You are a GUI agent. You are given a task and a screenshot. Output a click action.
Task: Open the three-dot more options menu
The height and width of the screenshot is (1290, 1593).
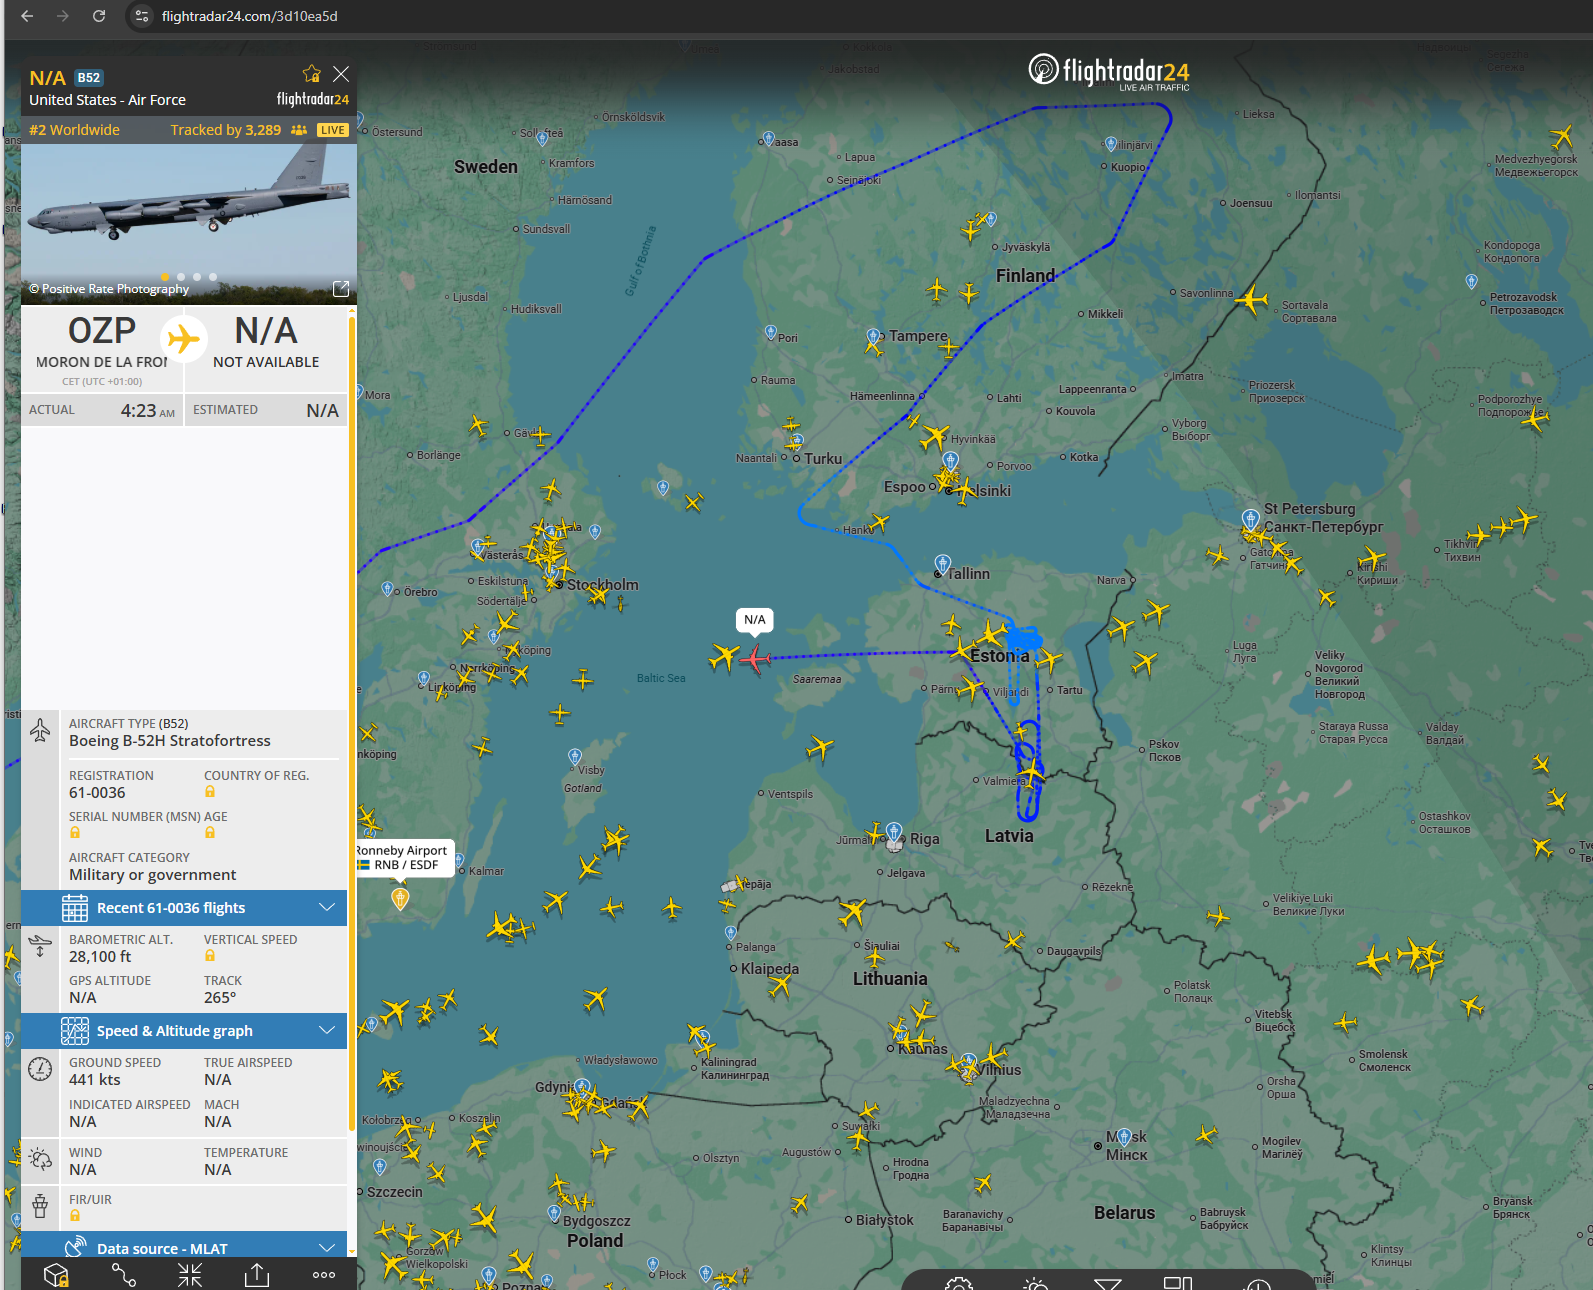click(324, 1275)
